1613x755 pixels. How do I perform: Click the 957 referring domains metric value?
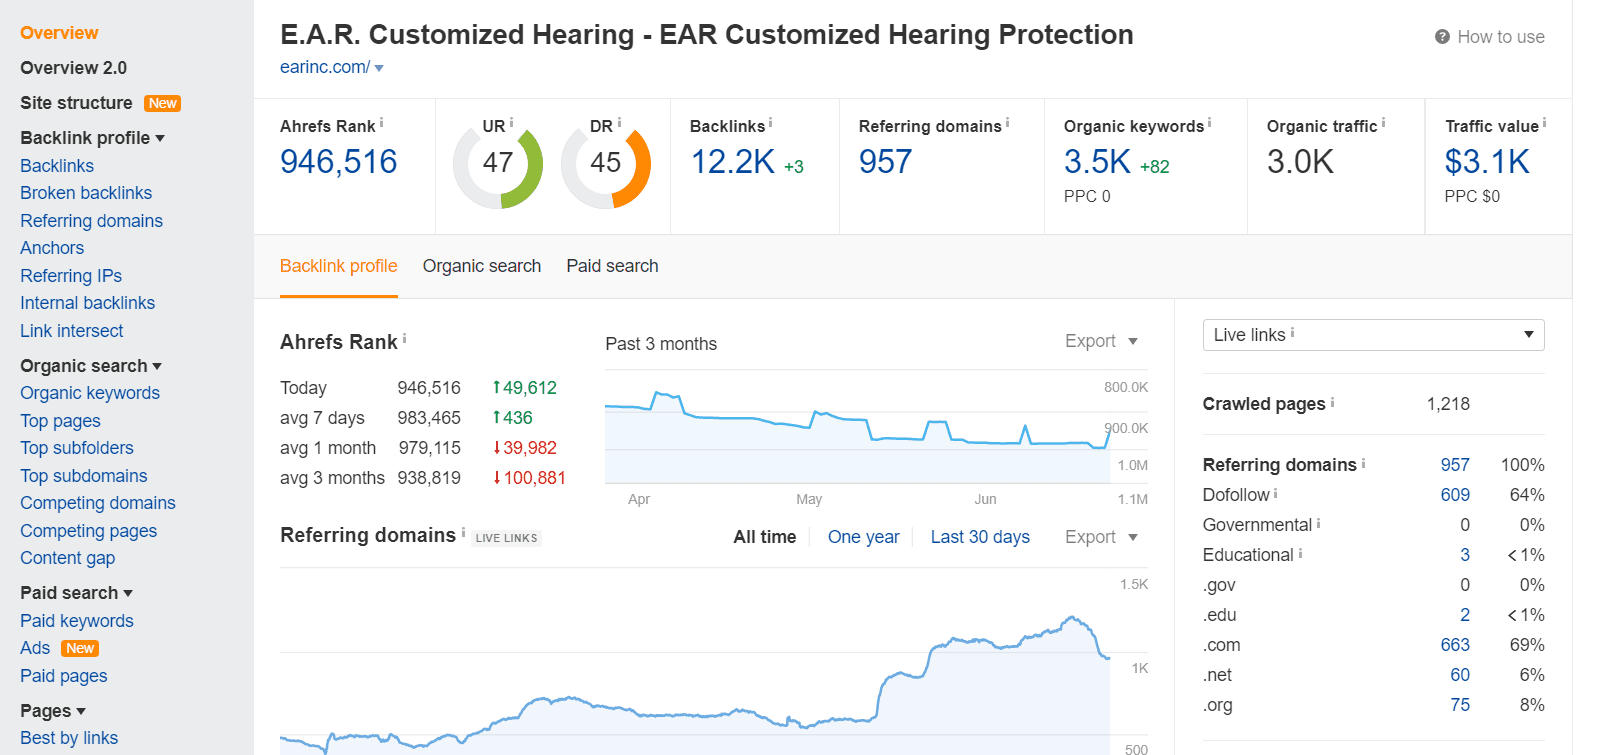click(x=885, y=162)
